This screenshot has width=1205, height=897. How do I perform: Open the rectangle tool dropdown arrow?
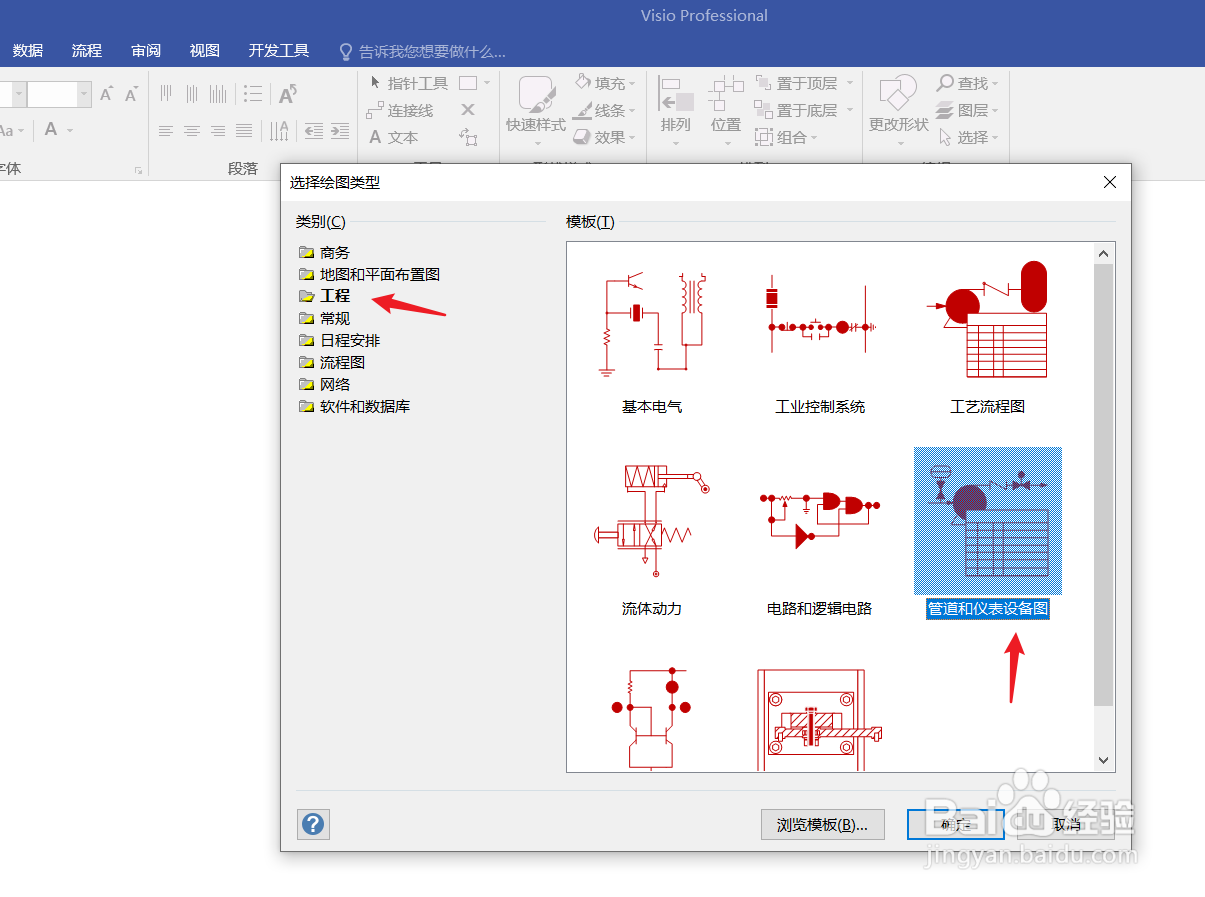(x=487, y=83)
